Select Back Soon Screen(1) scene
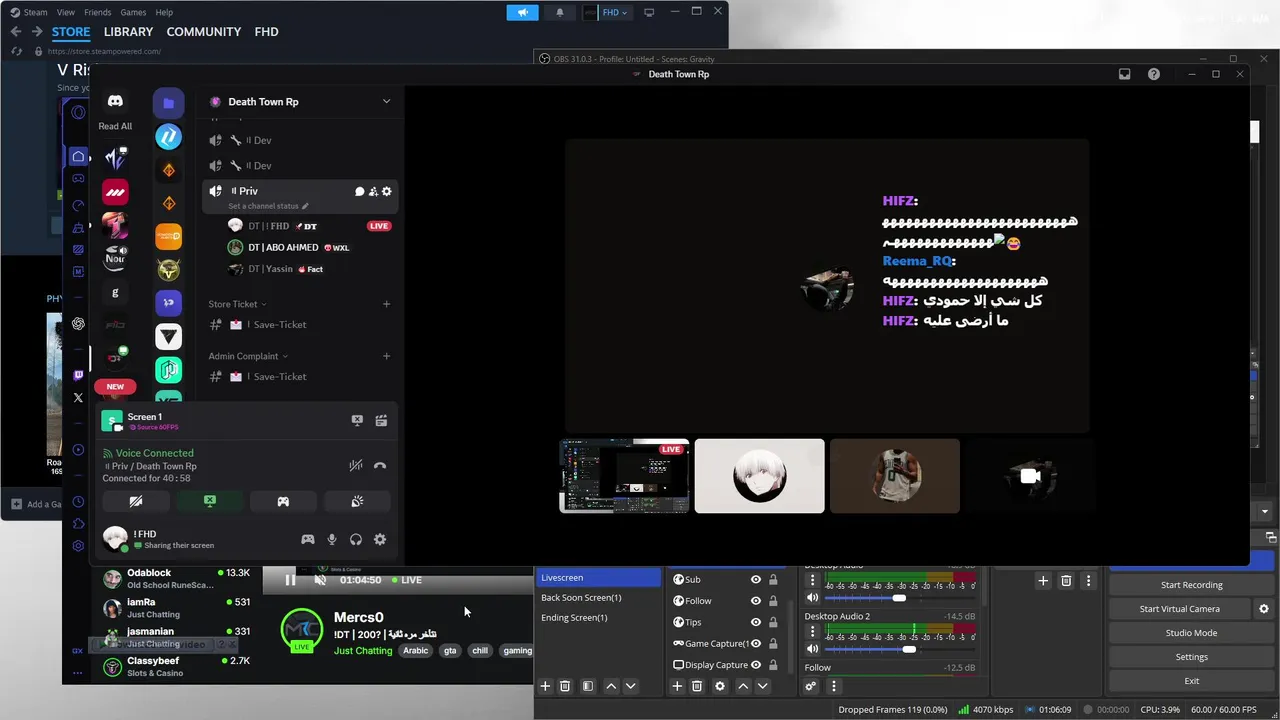This screenshot has height=720, width=1280. (598, 597)
